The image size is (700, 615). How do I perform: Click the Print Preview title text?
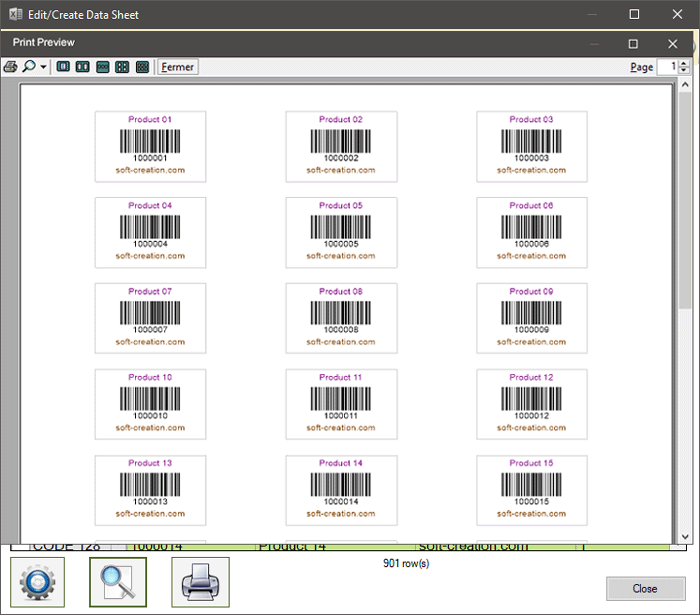pyautogui.click(x=44, y=42)
